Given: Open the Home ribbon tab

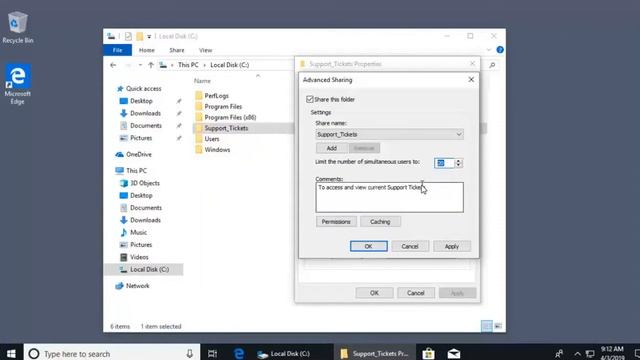Looking at the screenshot, I should tap(147, 50).
